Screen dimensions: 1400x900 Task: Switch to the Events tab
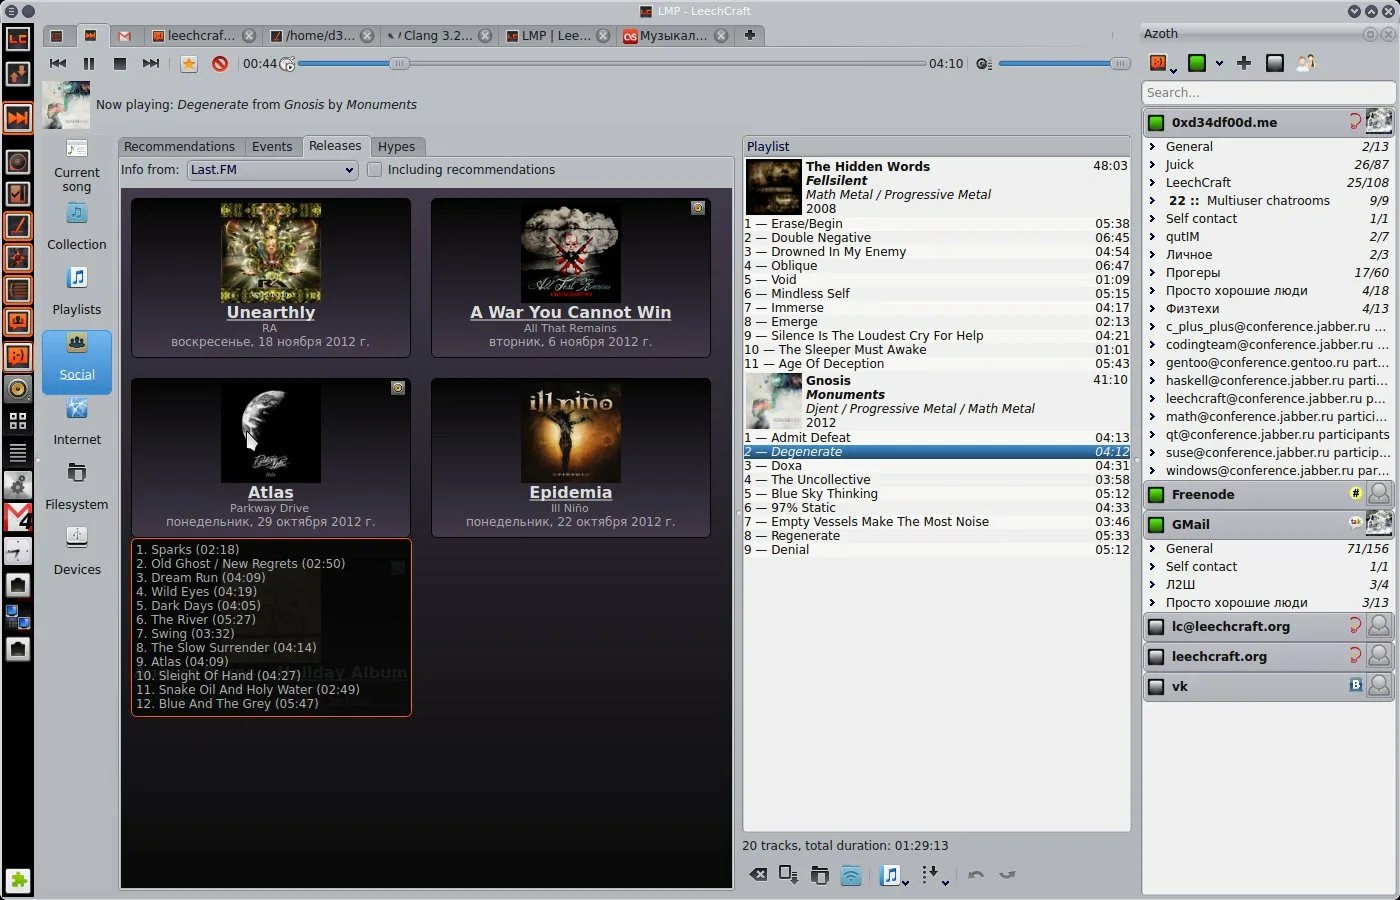click(272, 146)
